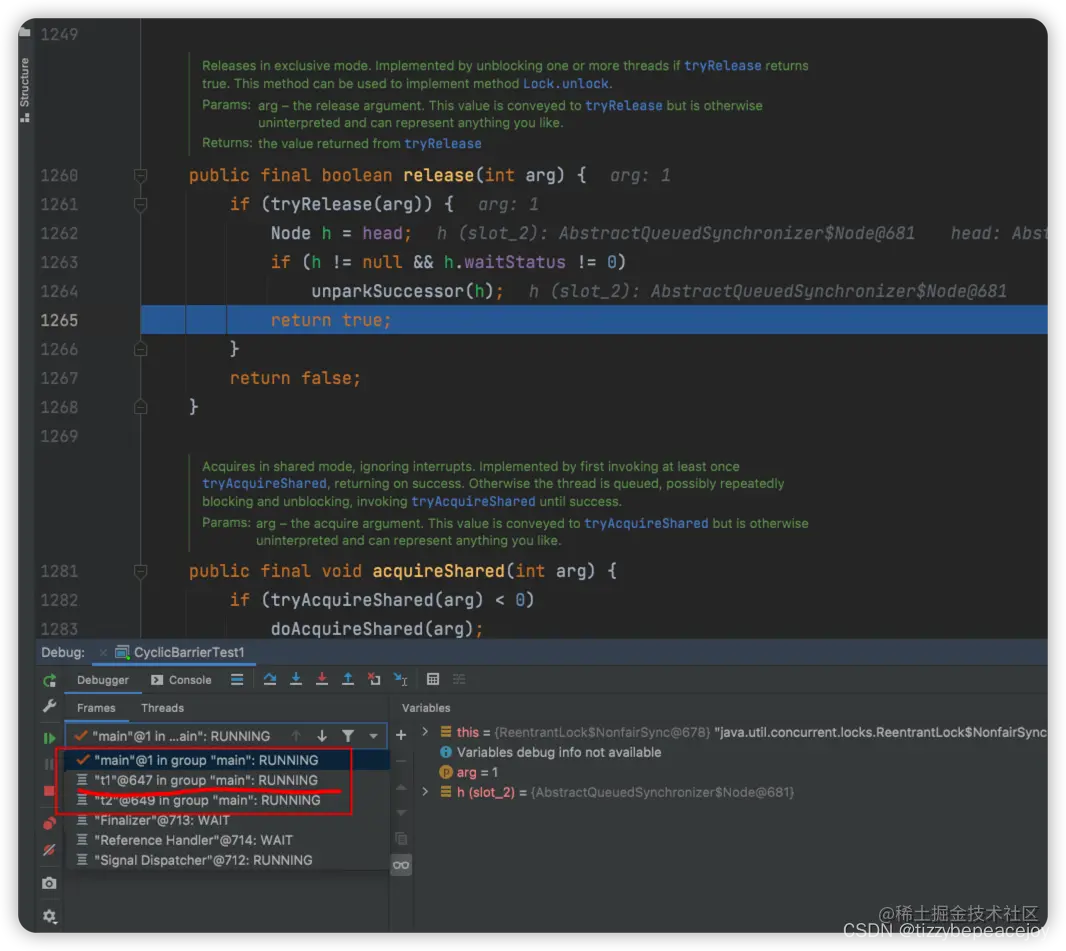Take thread dump with camera icon
Viewport: 1066px width, 951px height.
(x=49, y=883)
